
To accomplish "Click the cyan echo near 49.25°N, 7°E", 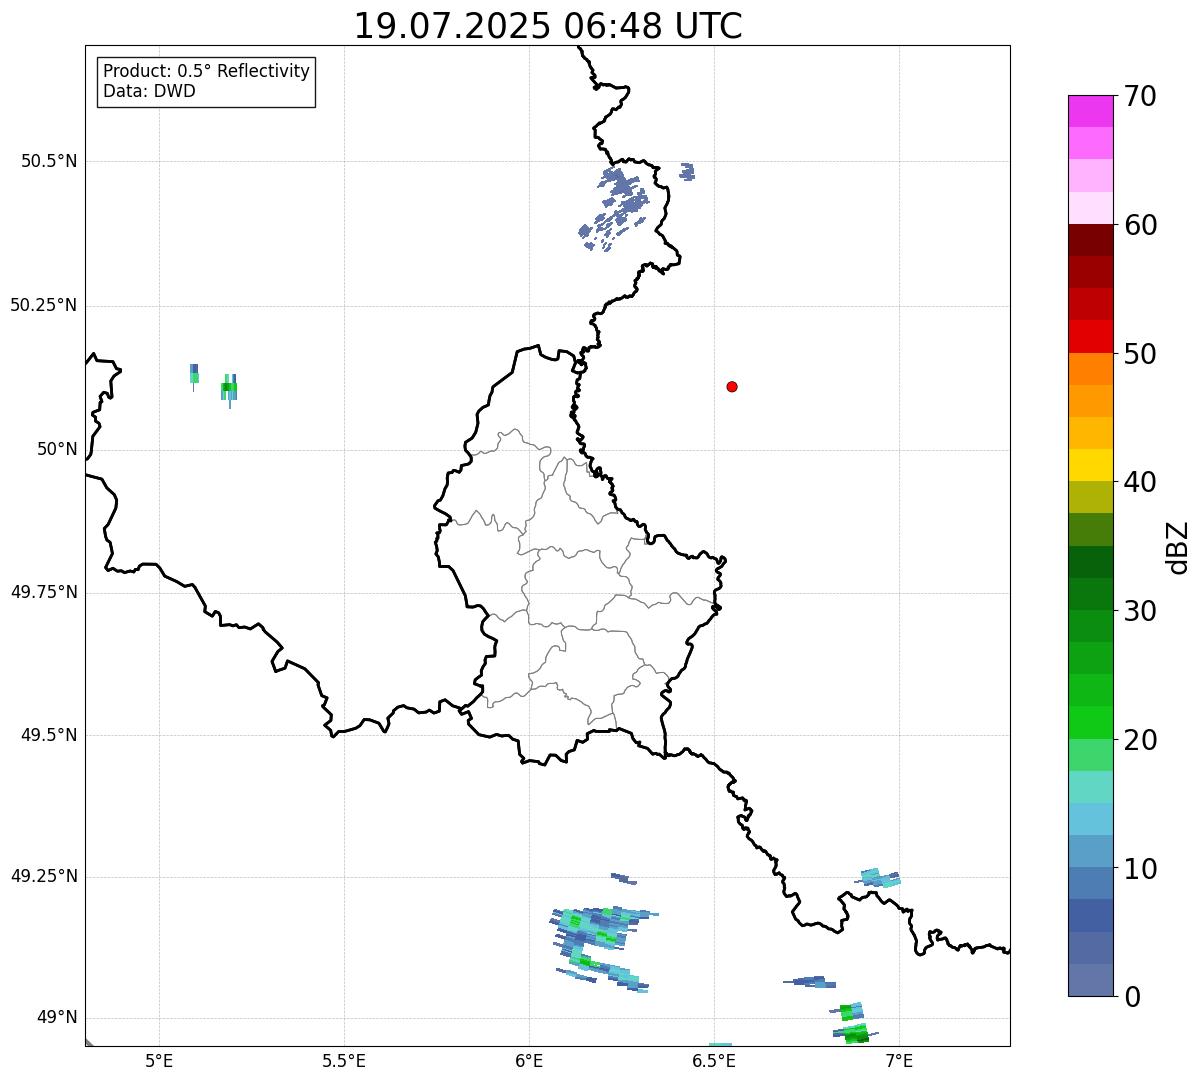I will (878, 878).
